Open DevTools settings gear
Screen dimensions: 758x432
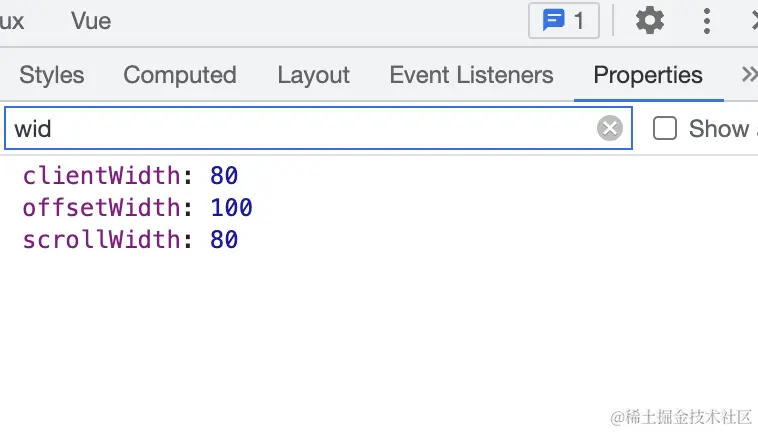pos(649,21)
